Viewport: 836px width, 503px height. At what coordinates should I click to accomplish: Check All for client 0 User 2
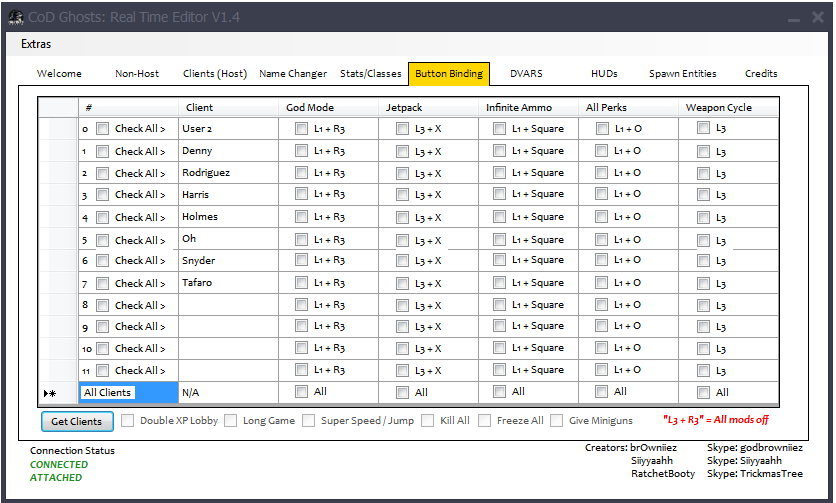[x=102, y=129]
